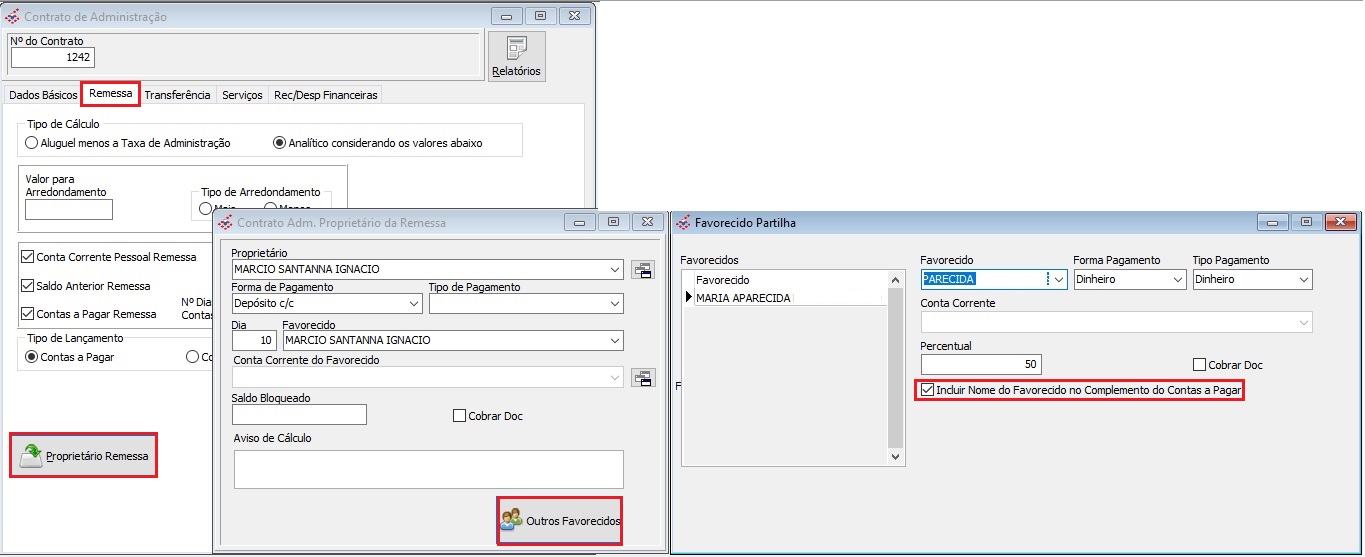Click the Proprietário Remessa icon button
Image resolution: width=1365 pixels, height=557 pixels.
tap(31, 456)
